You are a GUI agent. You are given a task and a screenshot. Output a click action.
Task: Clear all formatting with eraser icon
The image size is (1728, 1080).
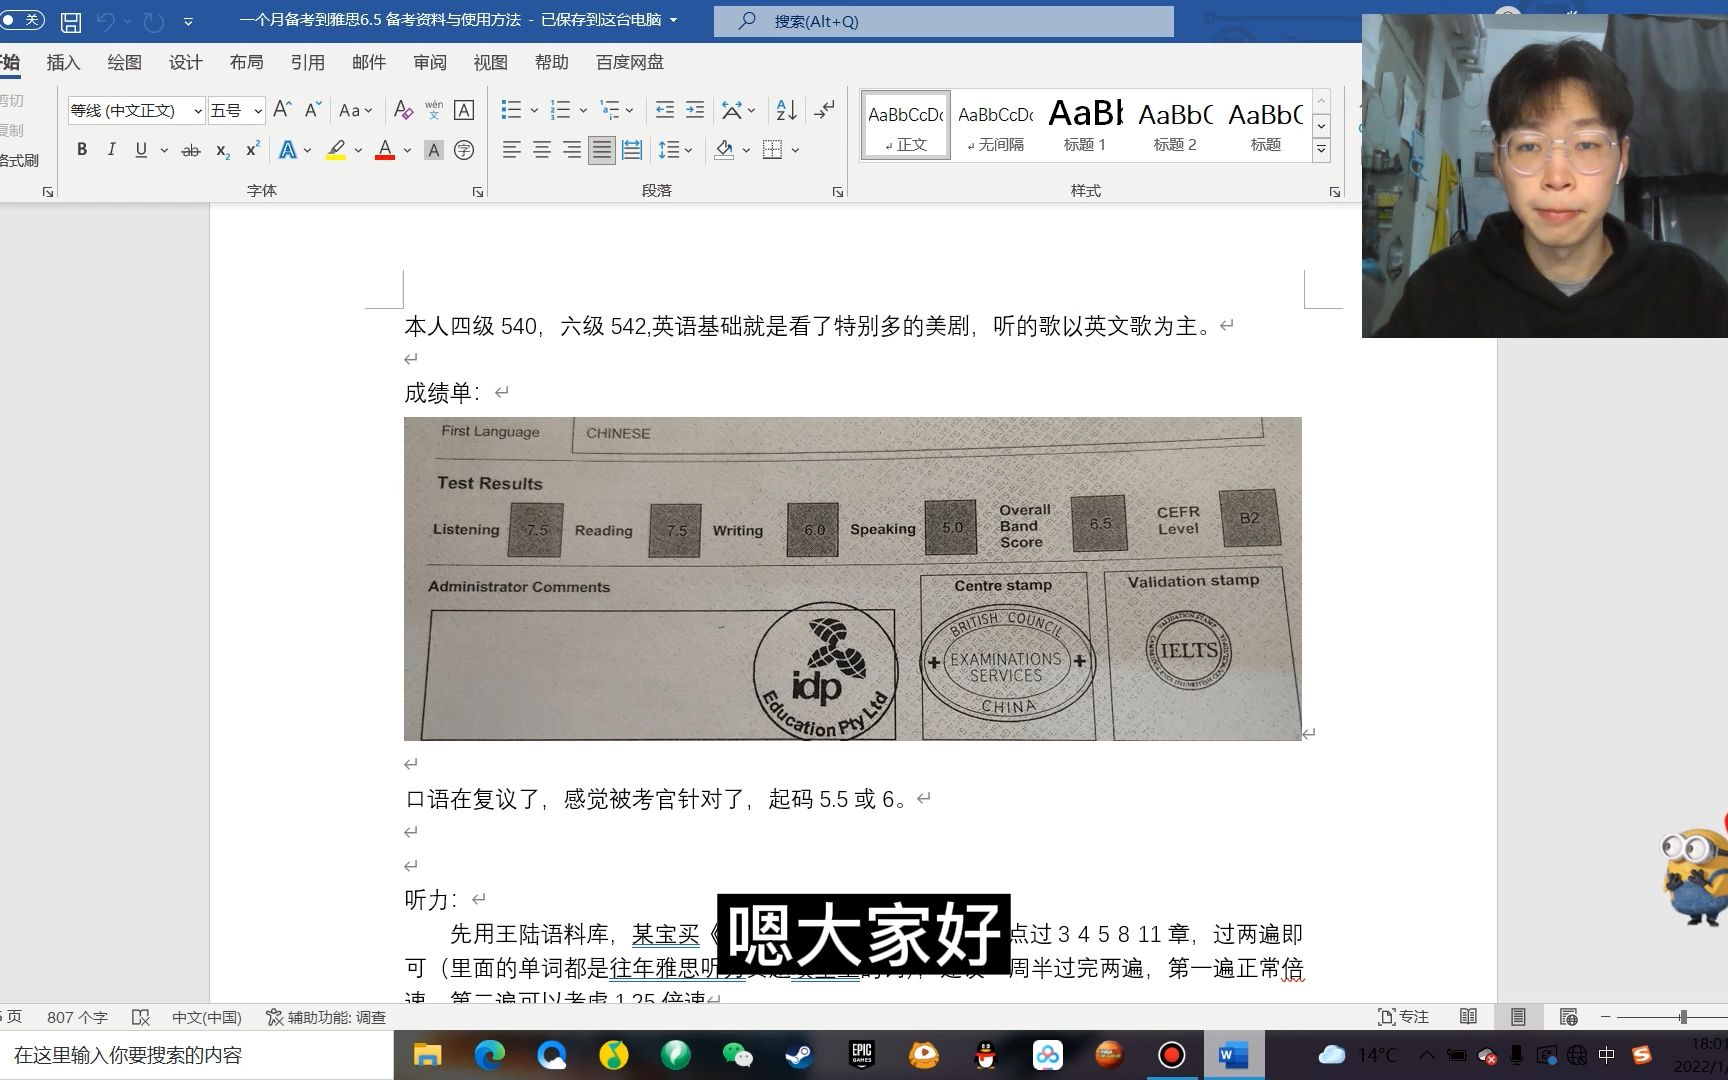pos(403,110)
